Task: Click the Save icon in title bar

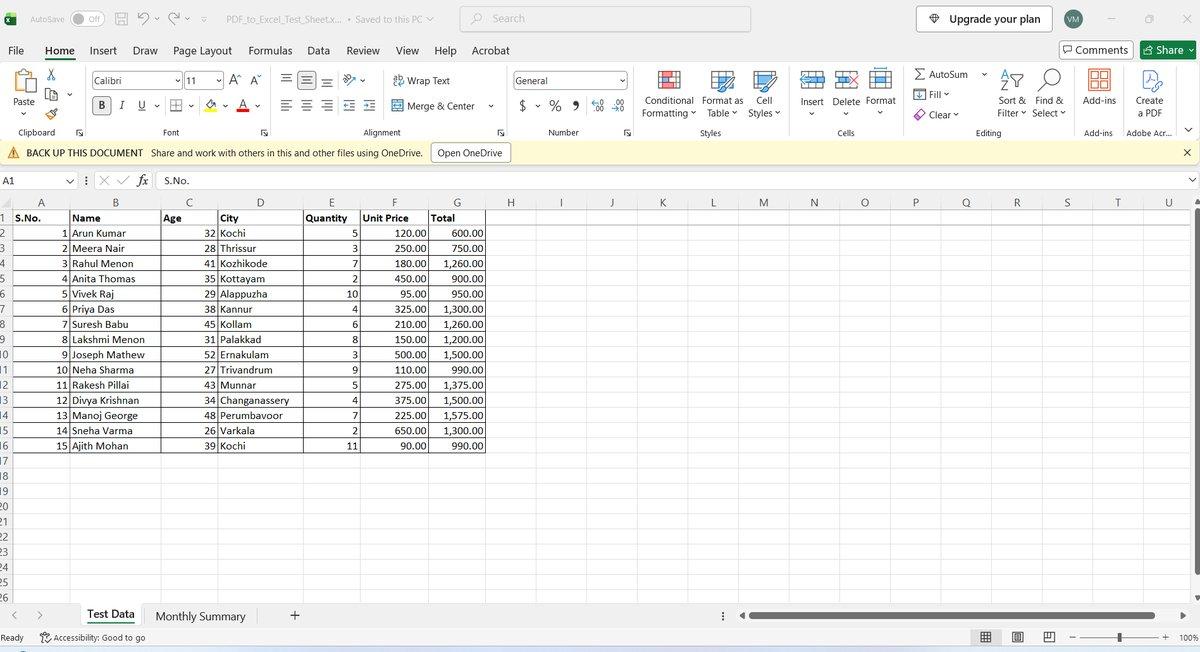Action: click(121, 19)
